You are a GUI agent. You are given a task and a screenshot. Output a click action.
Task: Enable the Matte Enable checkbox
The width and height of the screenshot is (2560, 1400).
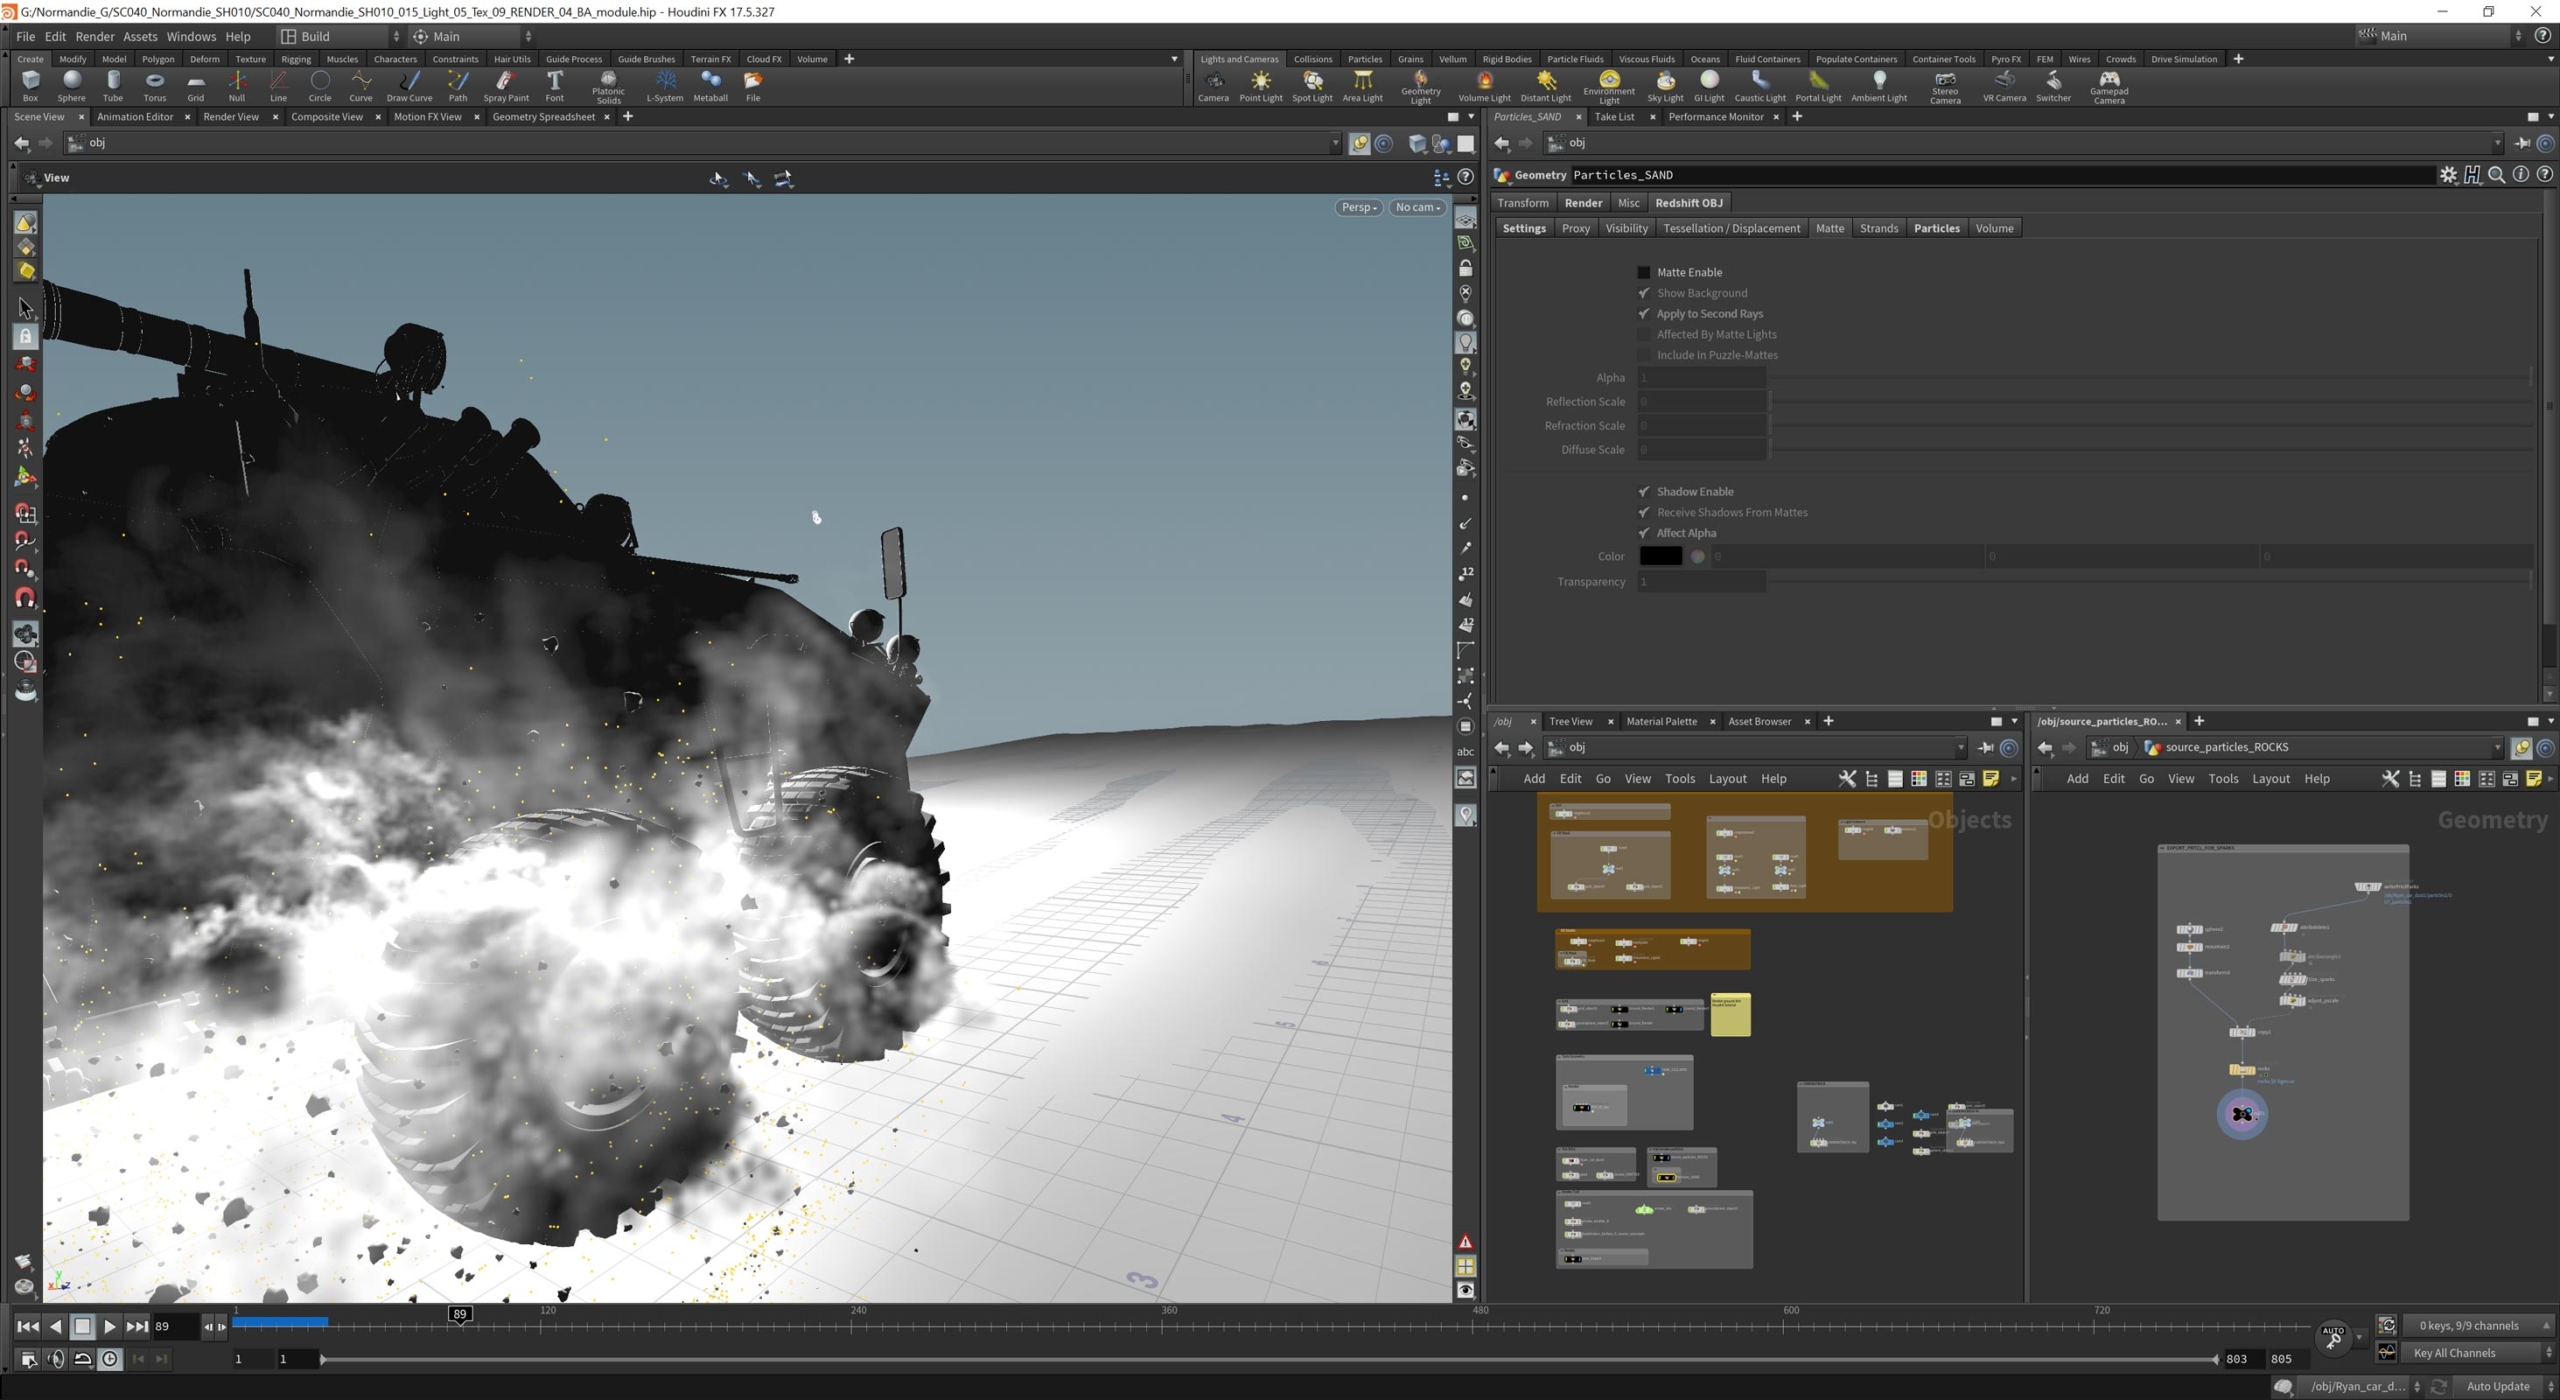click(x=1643, y=272)
